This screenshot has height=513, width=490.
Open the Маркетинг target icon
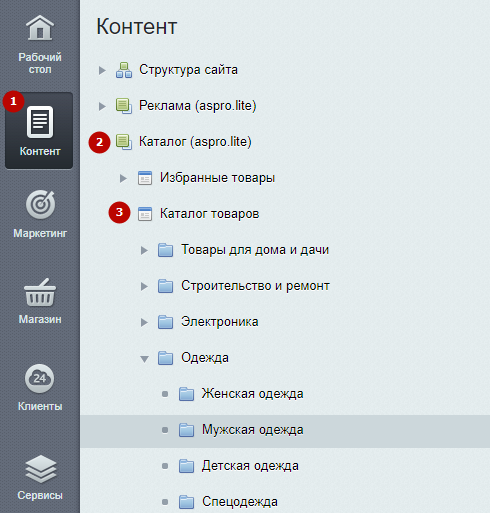click(x=40, y=204)
